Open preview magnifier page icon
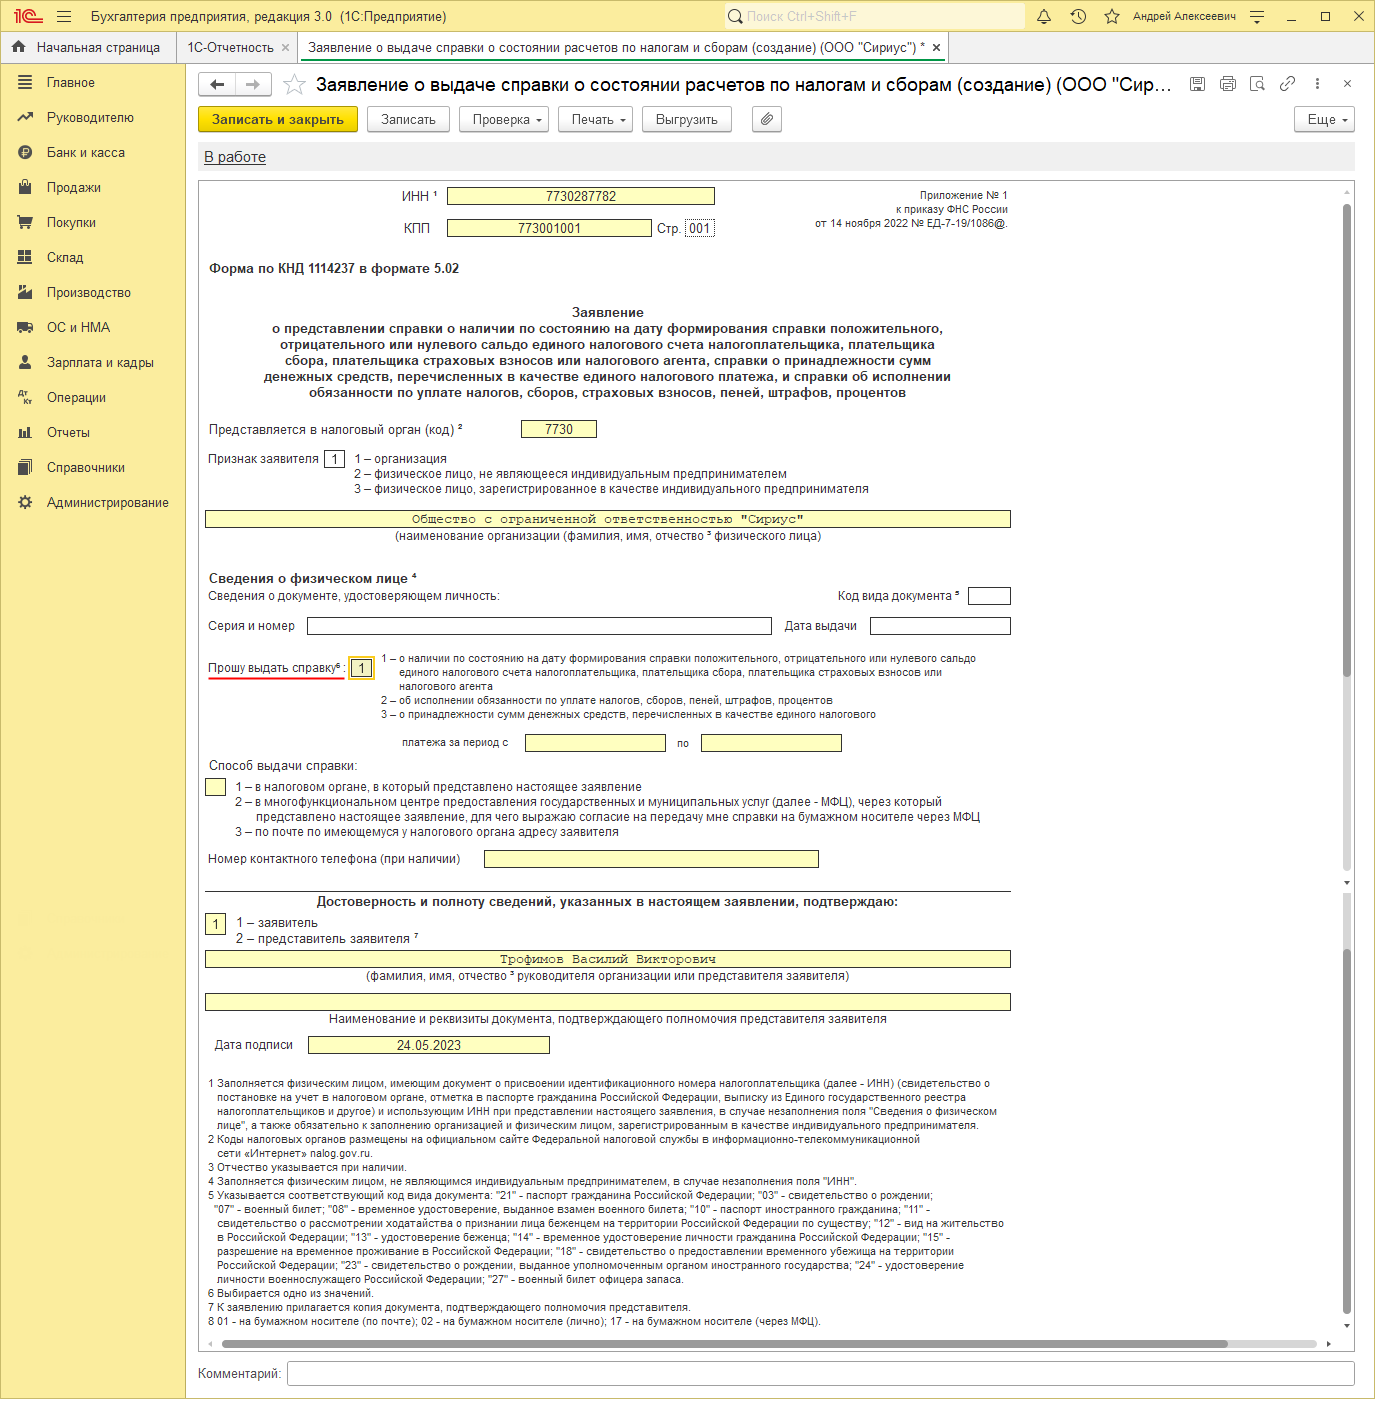This screenshot has width=1375, height=1401. click(1258, 84)
